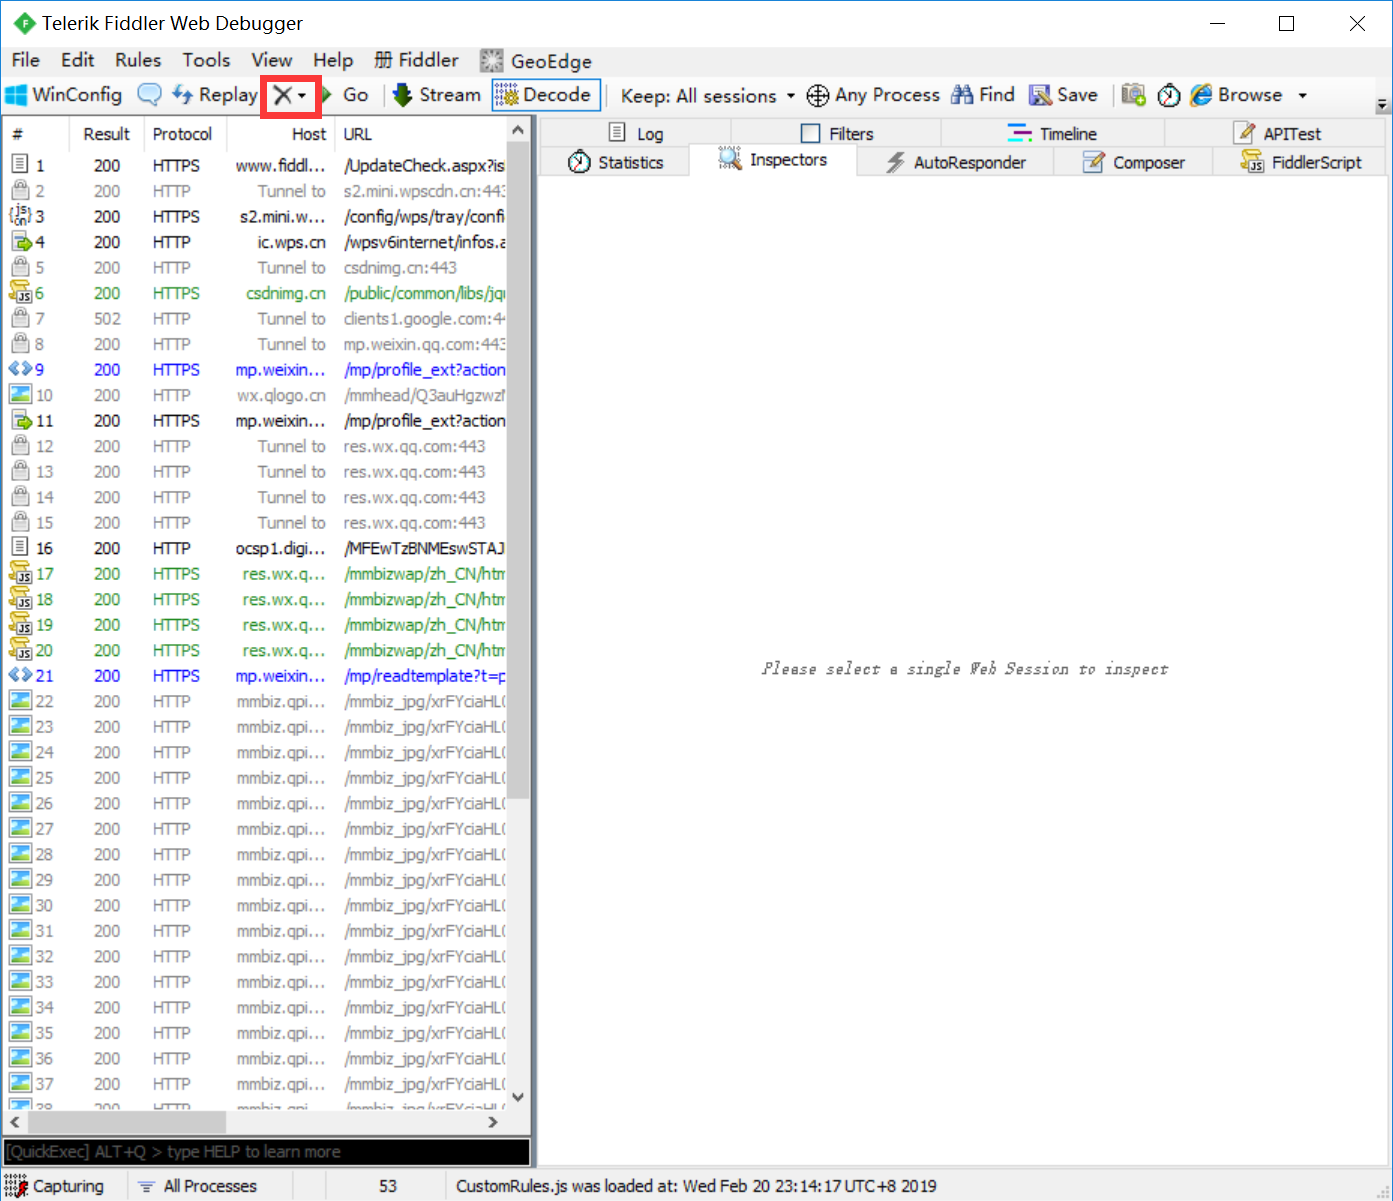Viewport: 1393px width, 1201px height.
Task: Click URL /mp/readtemplate in session 21
Action: pos(425,676)
